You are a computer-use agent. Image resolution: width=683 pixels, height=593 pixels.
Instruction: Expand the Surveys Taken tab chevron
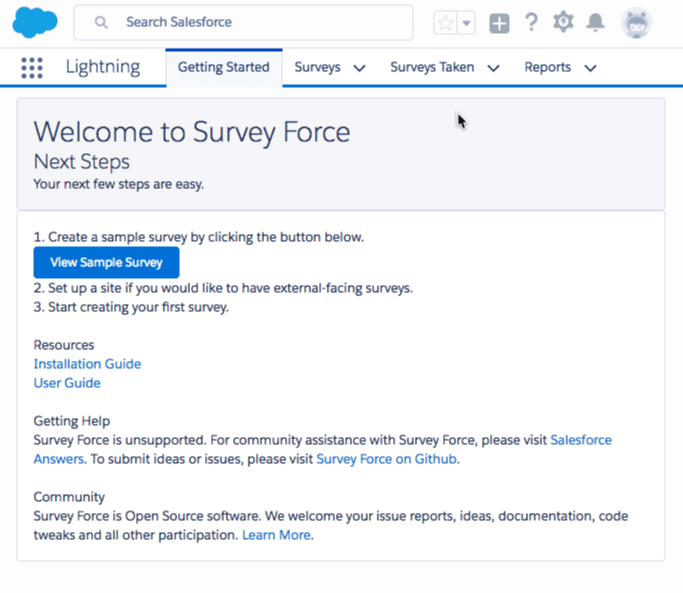point(493,68)
